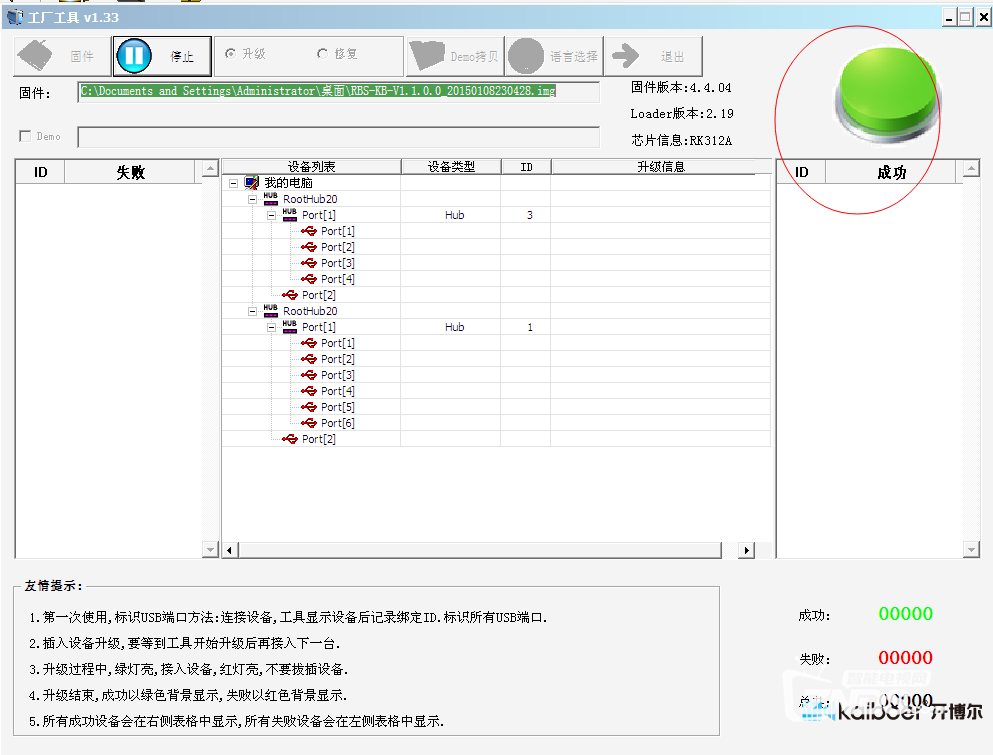The height and width of the screenshot is (755, 993).
Task: Enable the Demo checkbox
Action: pos(24,136)
